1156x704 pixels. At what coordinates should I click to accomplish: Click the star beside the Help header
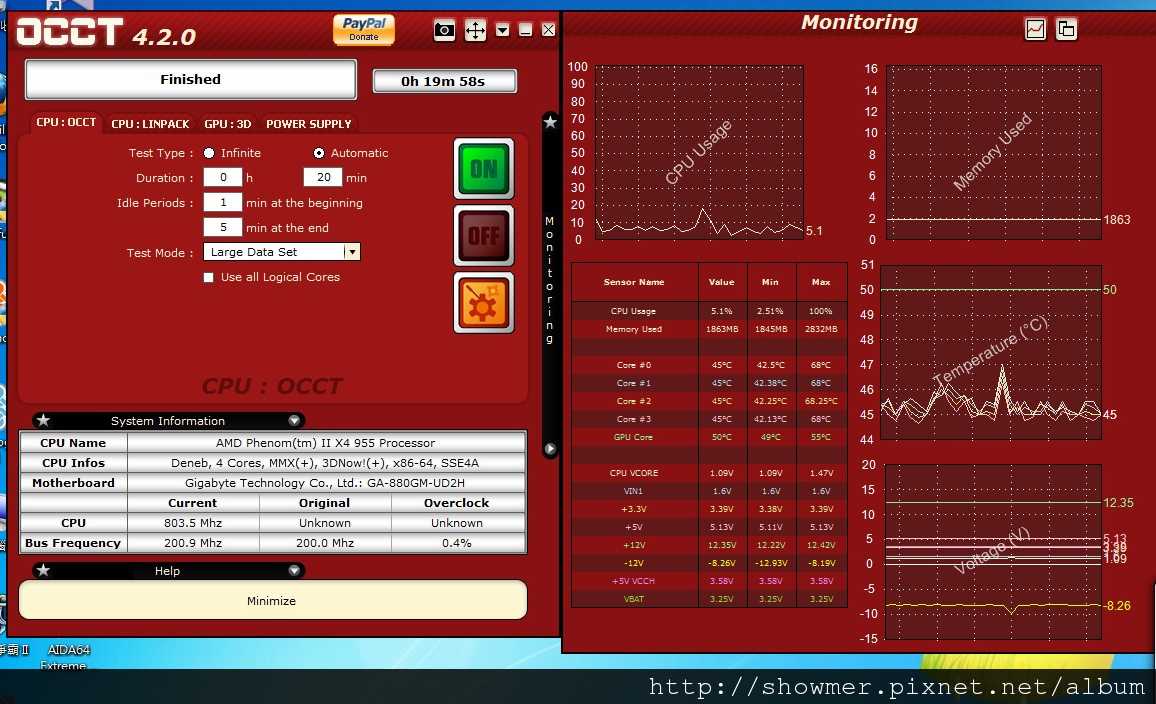point(43,570)
